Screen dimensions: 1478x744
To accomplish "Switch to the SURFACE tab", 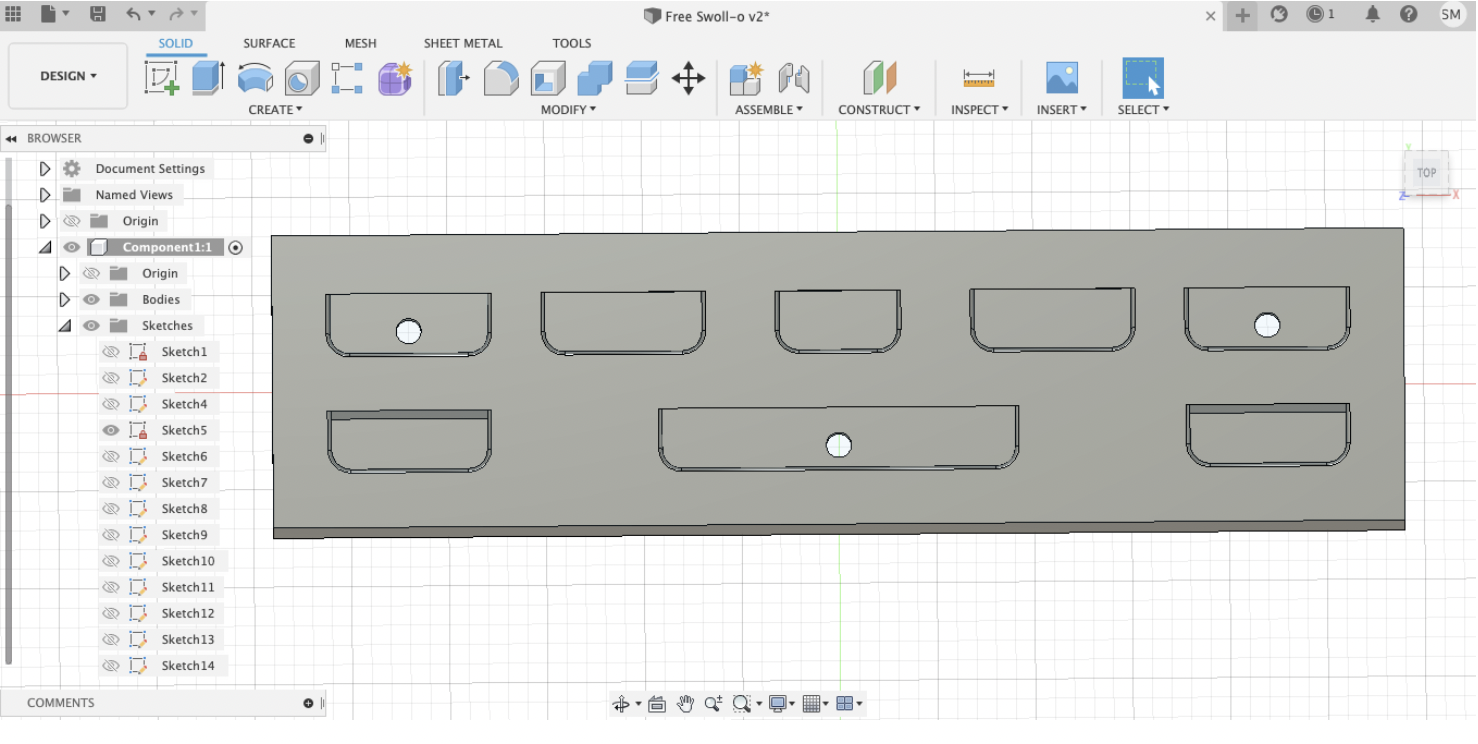I will pos(269,43).
